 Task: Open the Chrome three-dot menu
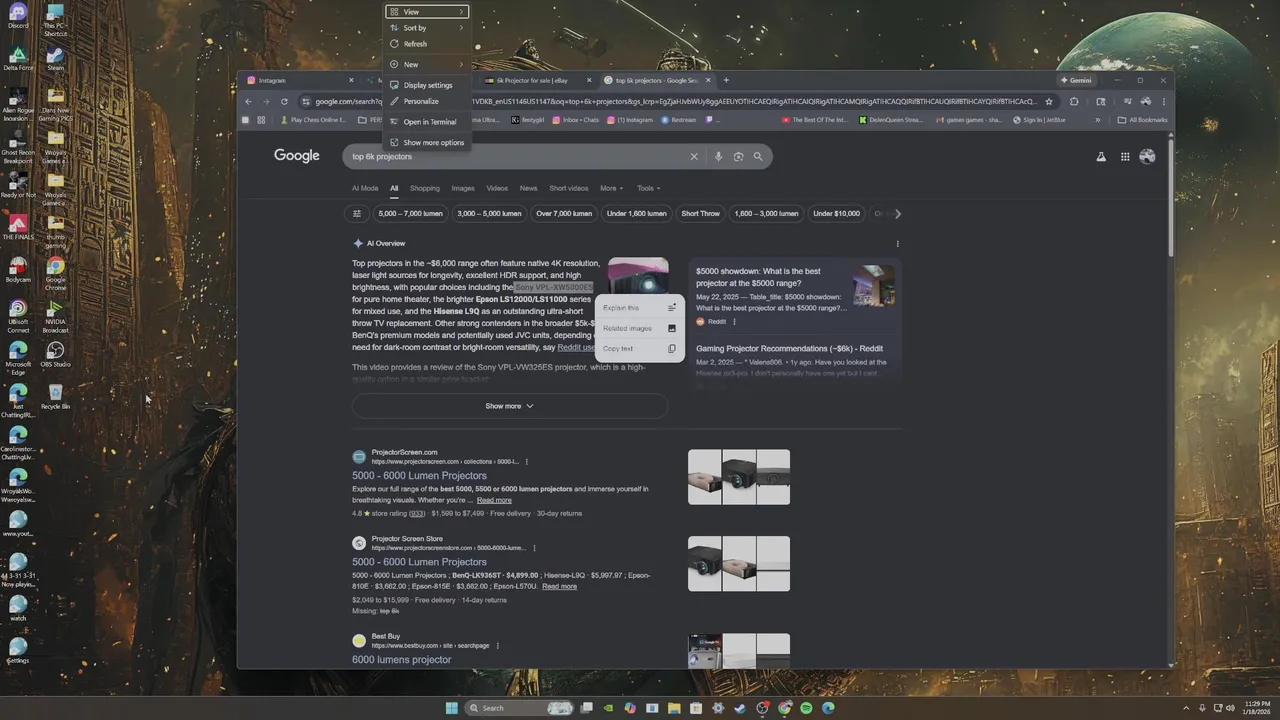coord(1163,101)
